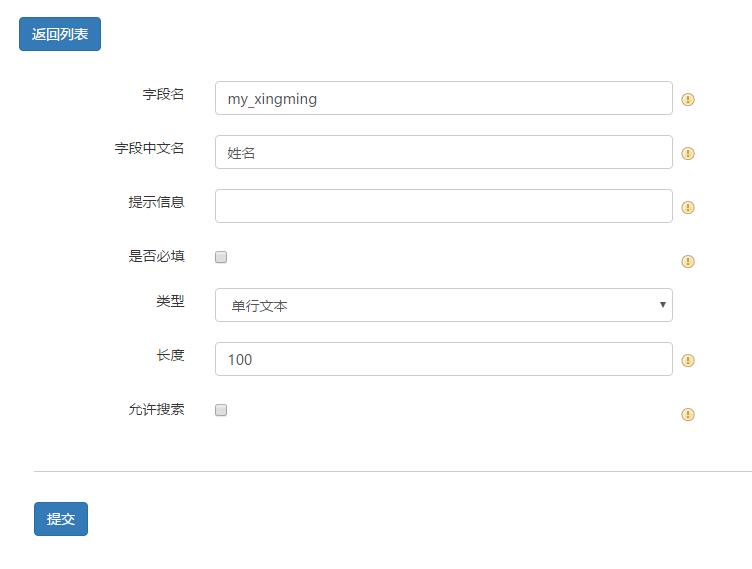
Task: Click the 字段名 label text
Action: (x=163, y=95)
